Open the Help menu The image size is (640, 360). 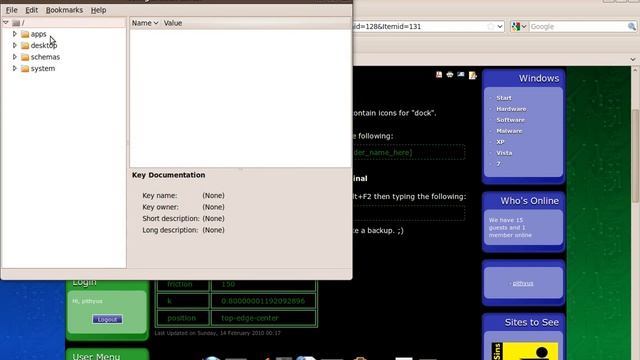[x=98, y=10]
